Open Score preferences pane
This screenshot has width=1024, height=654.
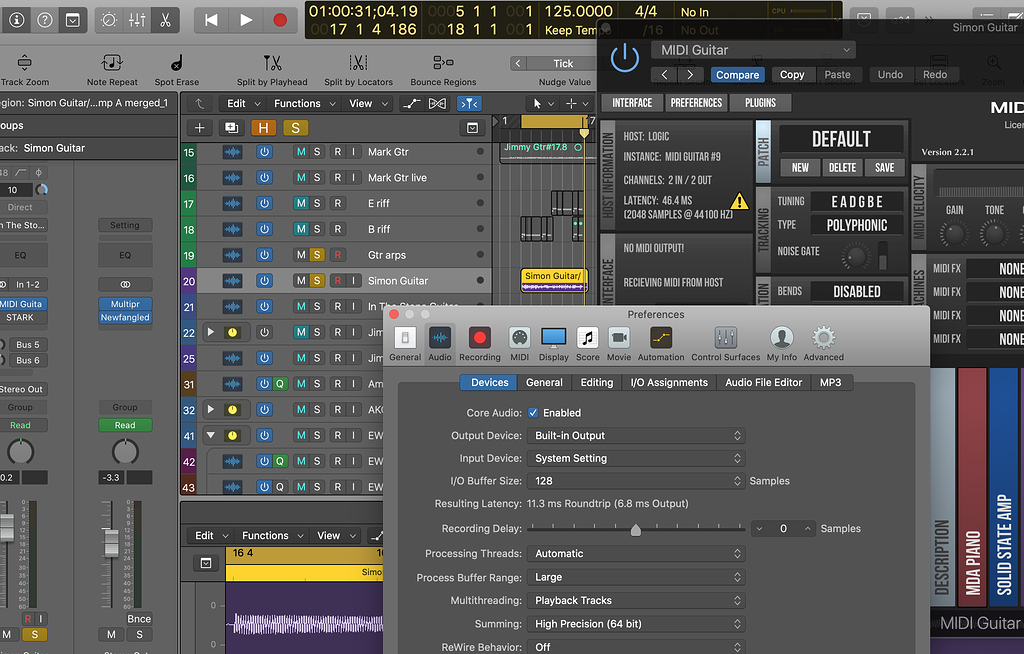point(587,340)
